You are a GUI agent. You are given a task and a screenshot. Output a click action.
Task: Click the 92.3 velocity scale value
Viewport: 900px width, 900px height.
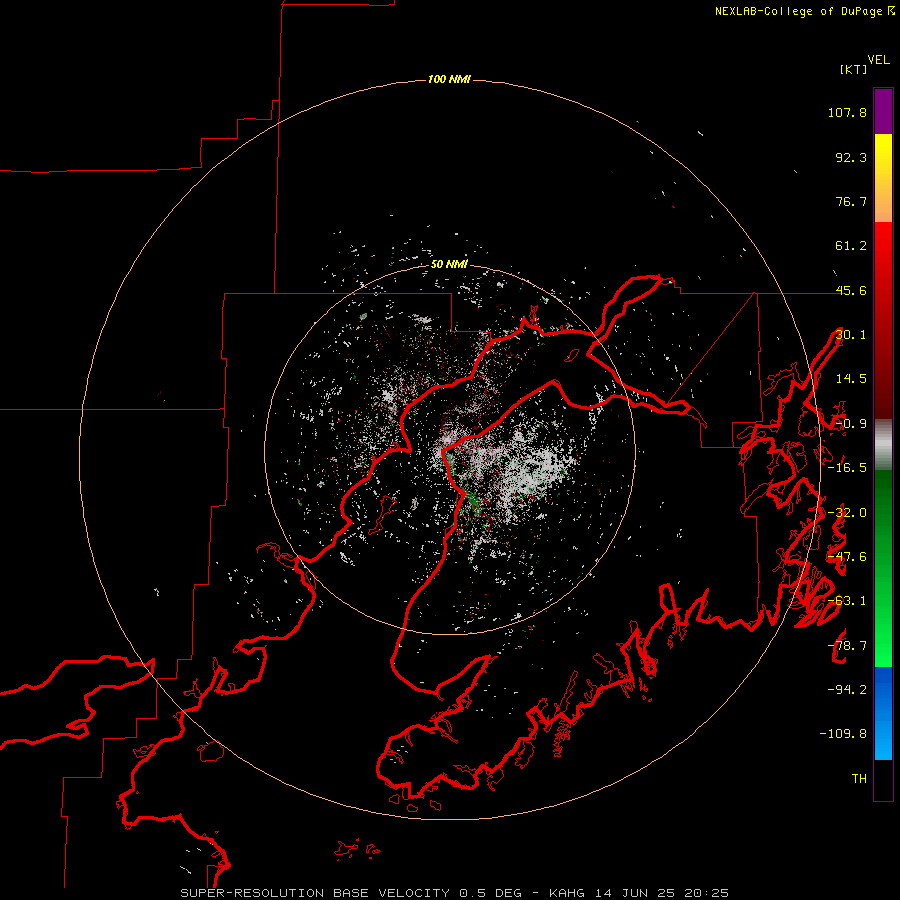(851, 157)
